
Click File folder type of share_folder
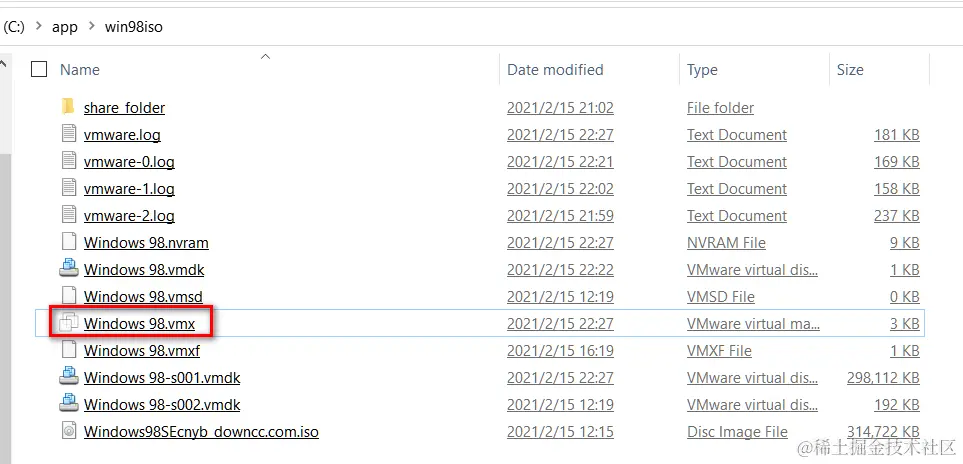pyautogui.click(x=720, y=107)
